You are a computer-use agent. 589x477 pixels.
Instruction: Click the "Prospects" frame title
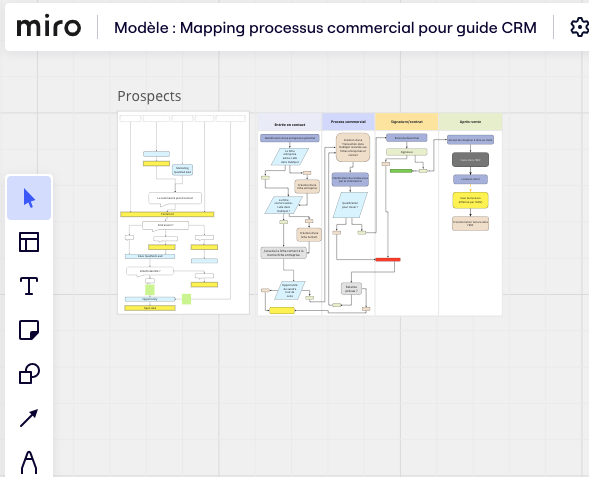pos(149,96)
